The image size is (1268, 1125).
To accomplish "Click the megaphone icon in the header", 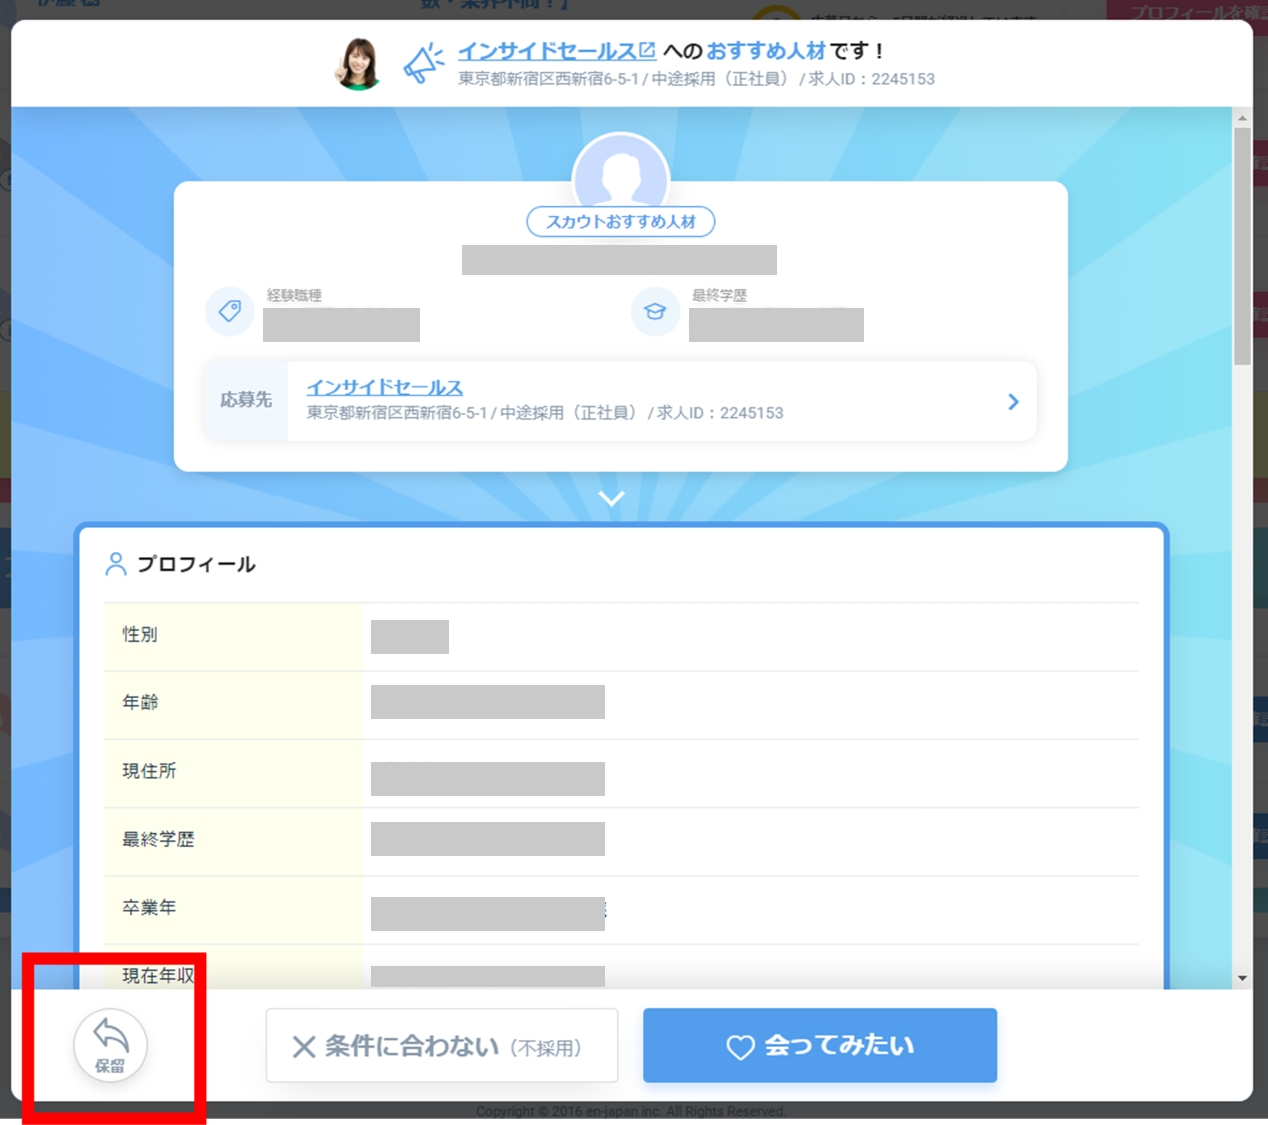I will (424, 63).
